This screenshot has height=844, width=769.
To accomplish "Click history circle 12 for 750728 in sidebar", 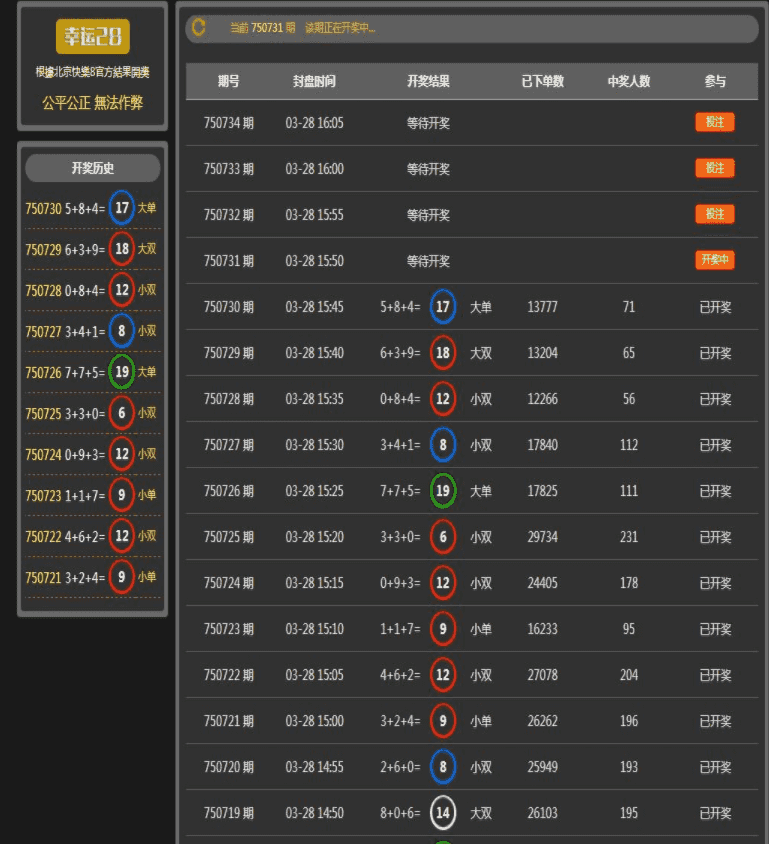I will pos(122,290).
